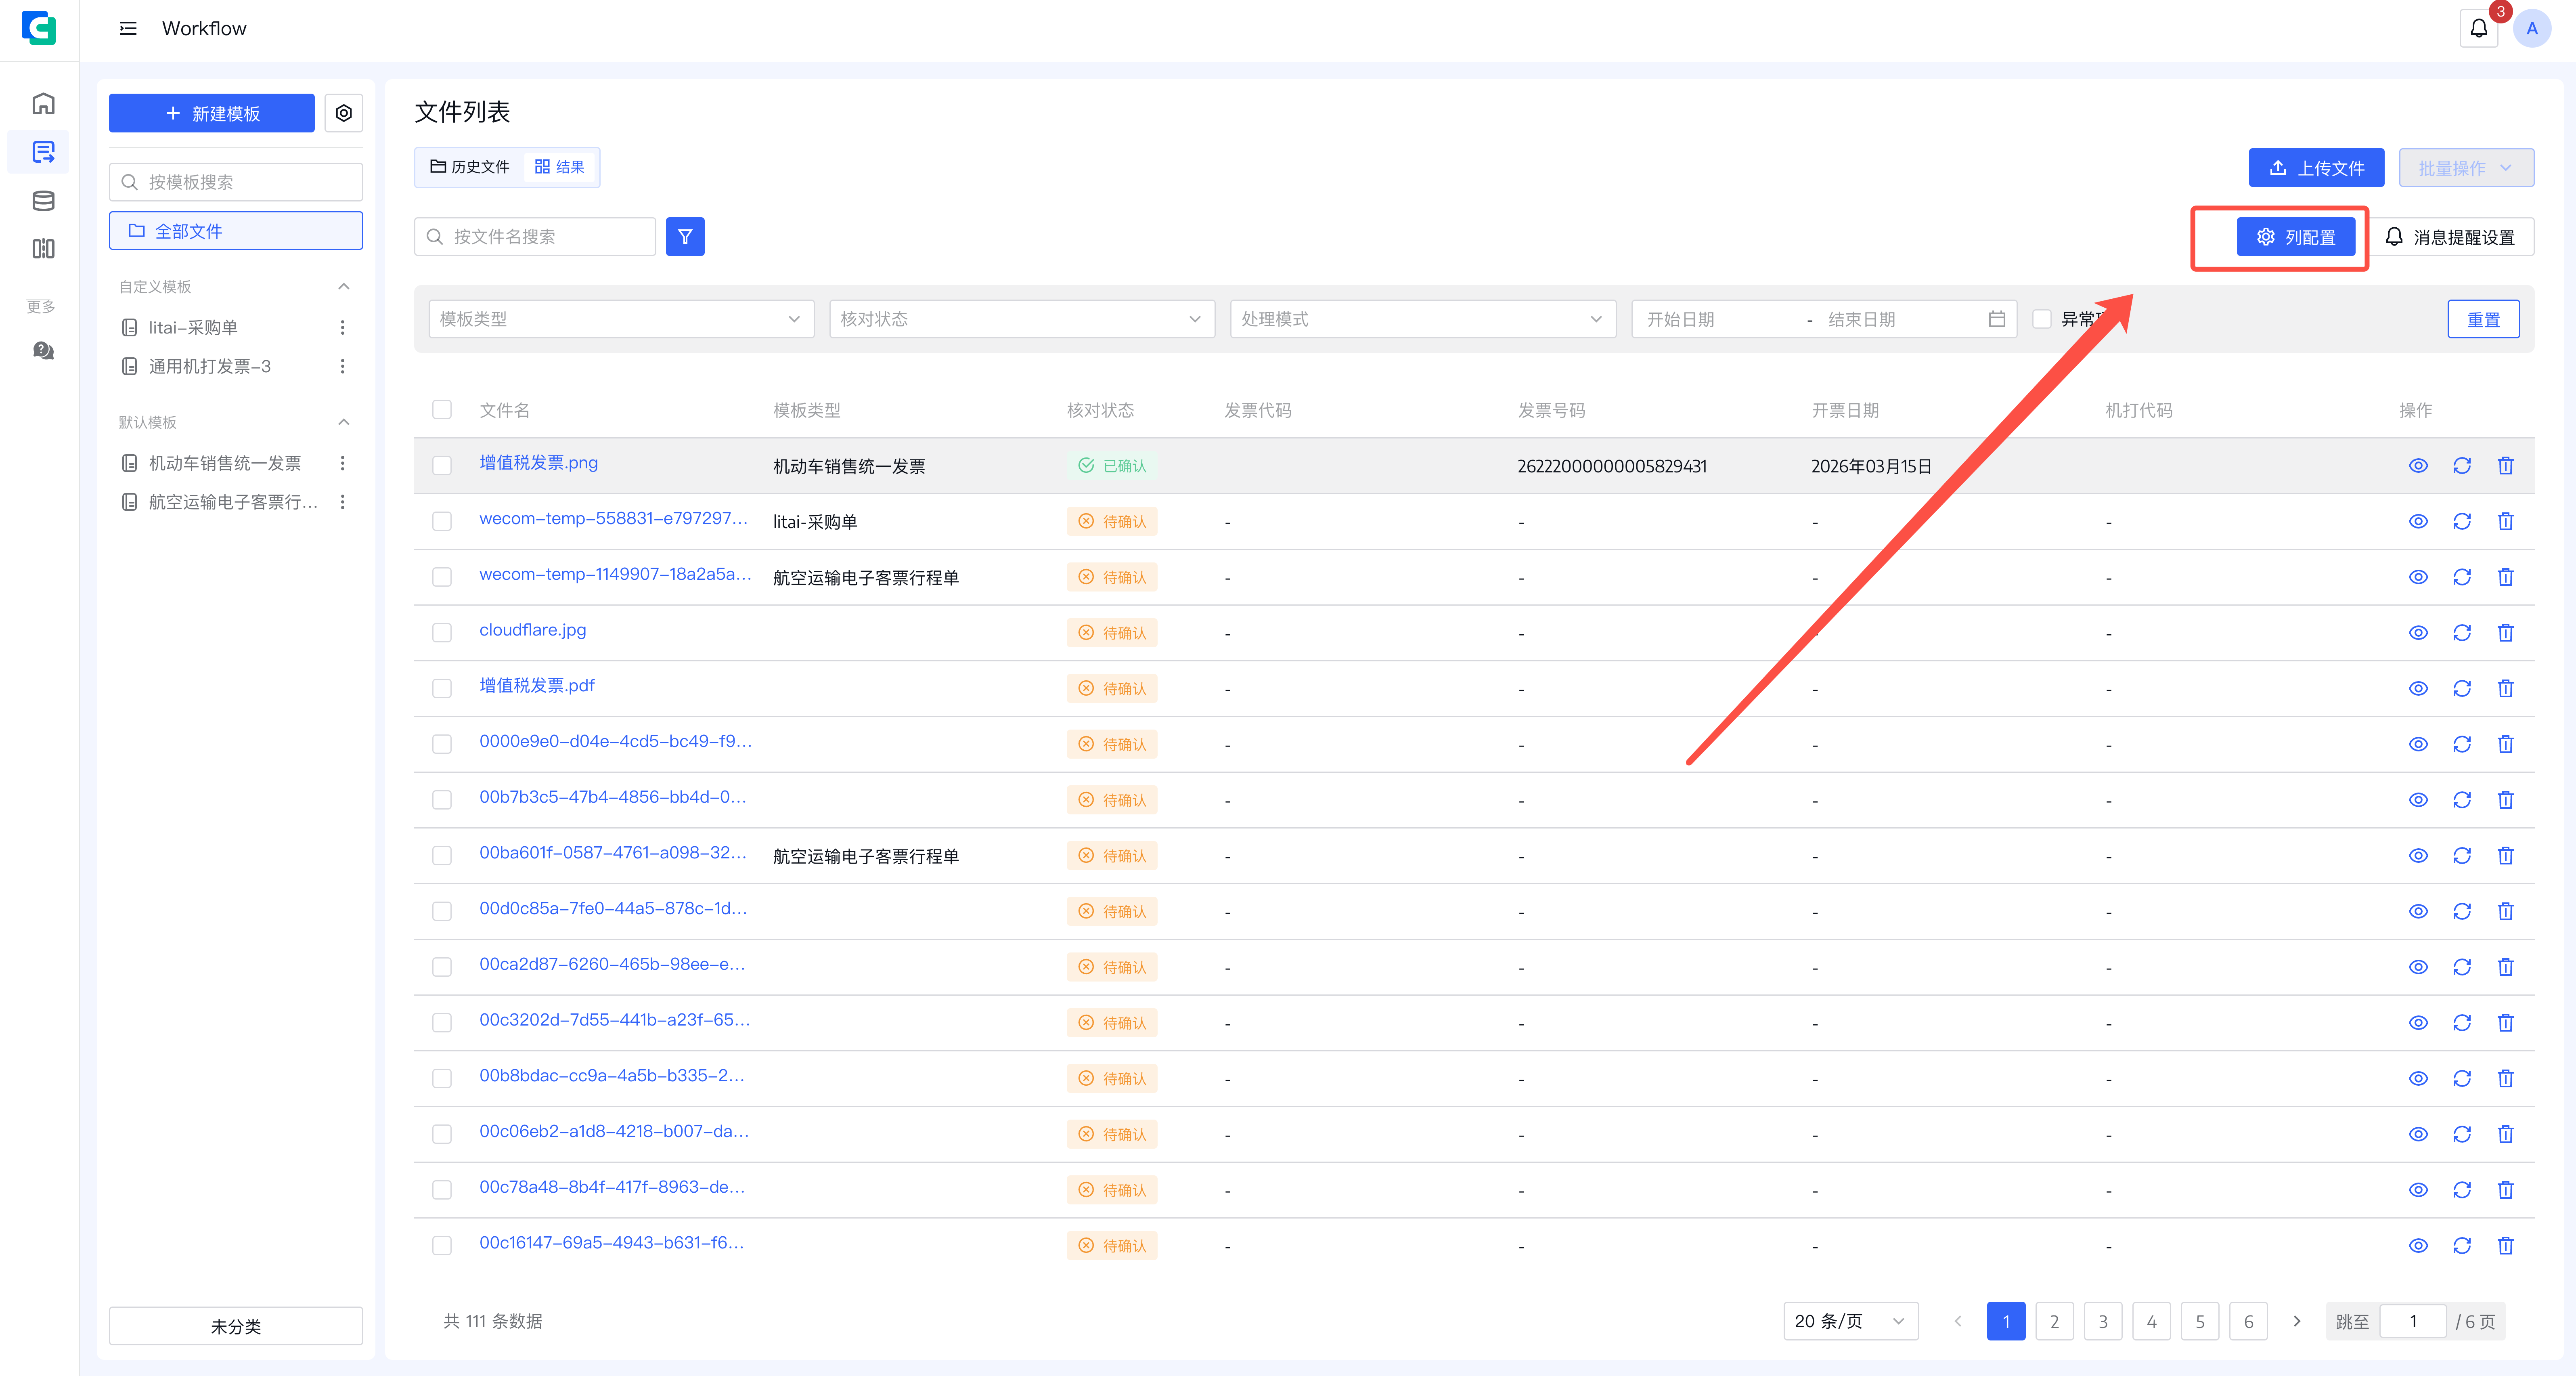
Task: Focus the 按文件名搜索 search field
Action: click(535, 237)
